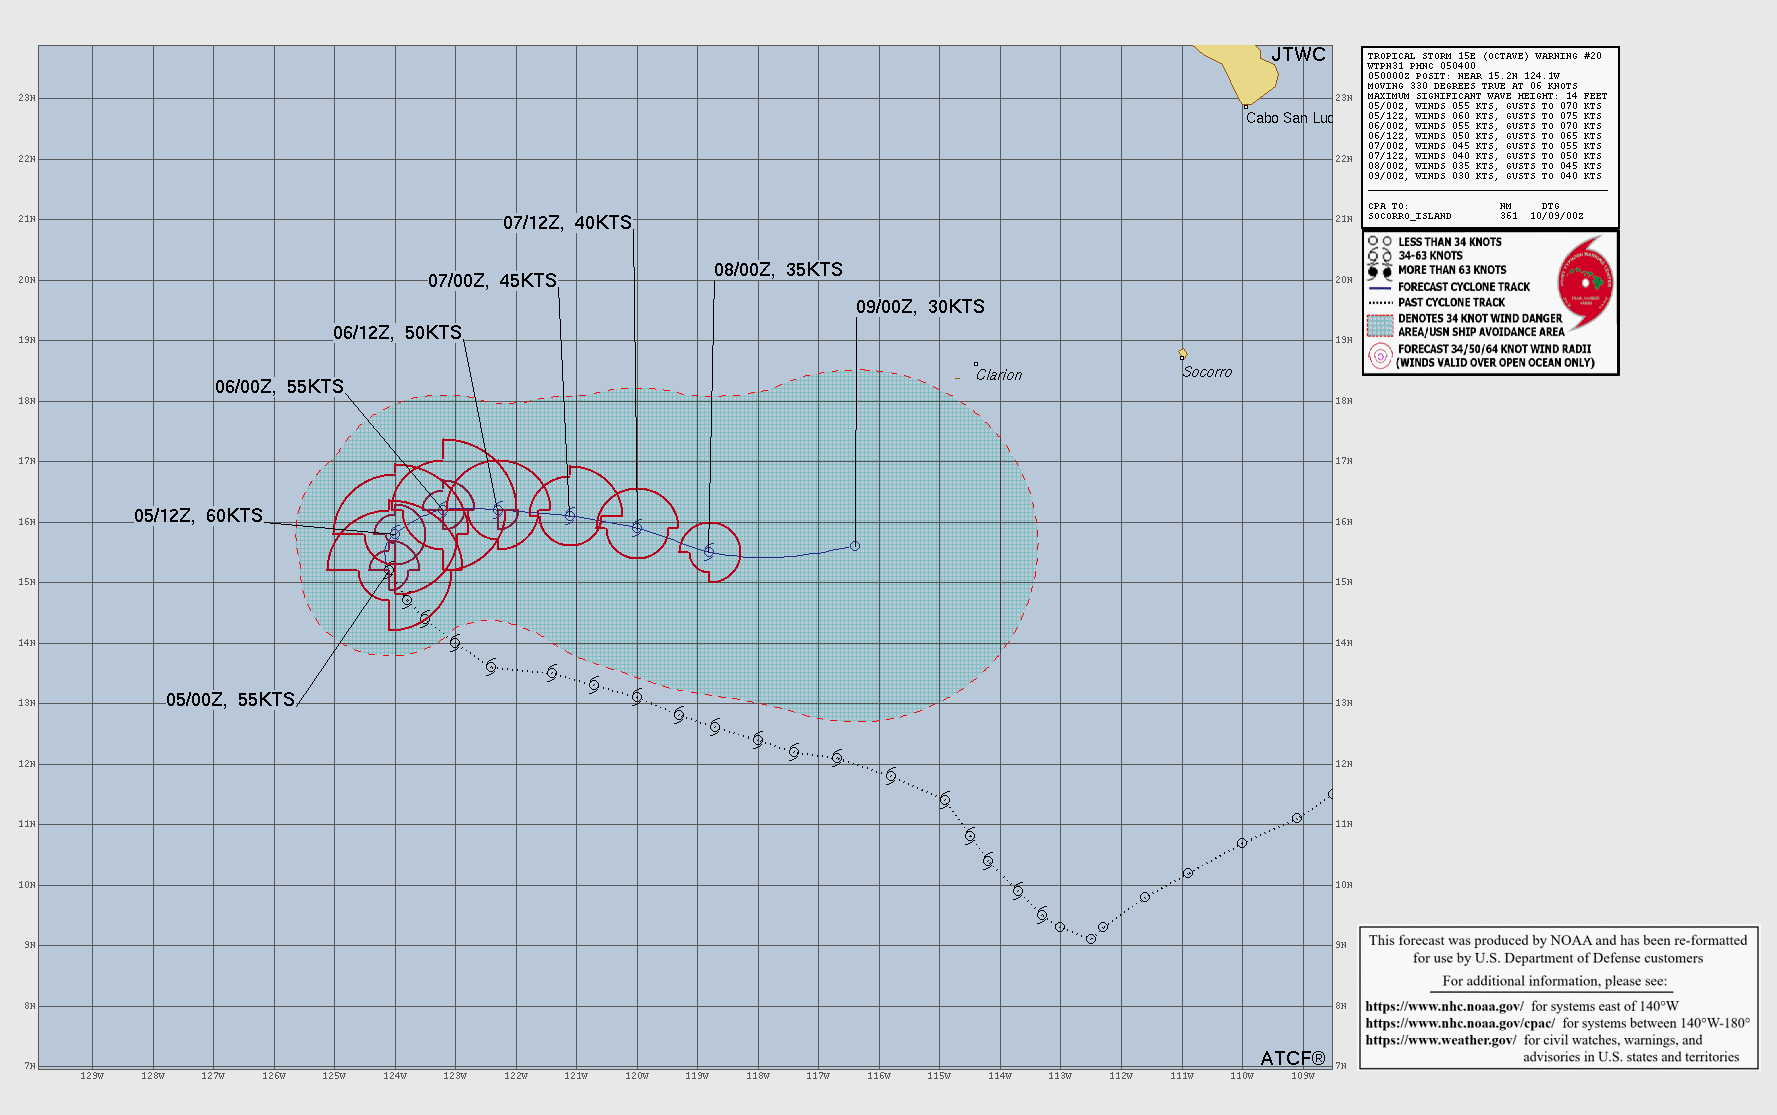Open the www.weather.gov/ link
The height and width of the screenshot is (1115, 1777).
(1440, 1040)
